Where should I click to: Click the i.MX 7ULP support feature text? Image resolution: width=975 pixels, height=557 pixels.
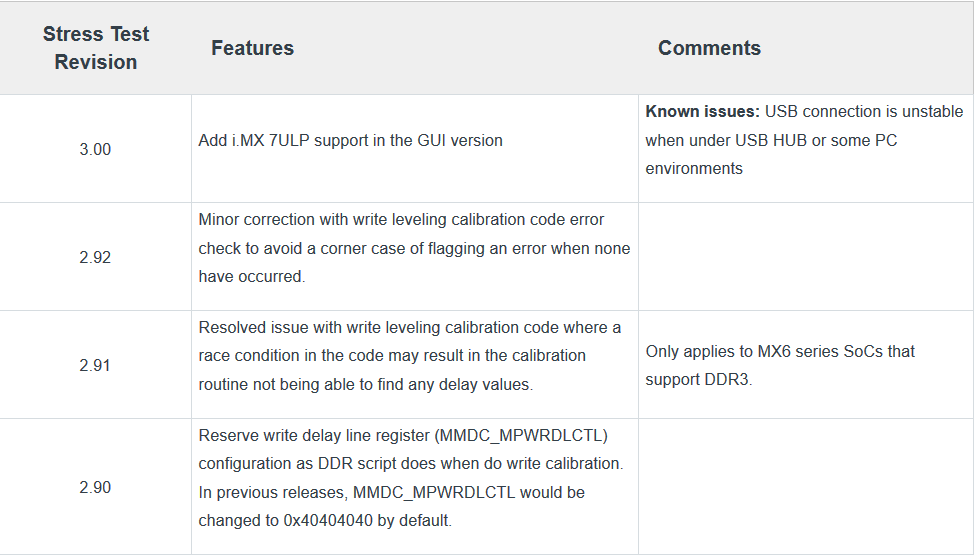pyautogui.click(x=350, y=140)
